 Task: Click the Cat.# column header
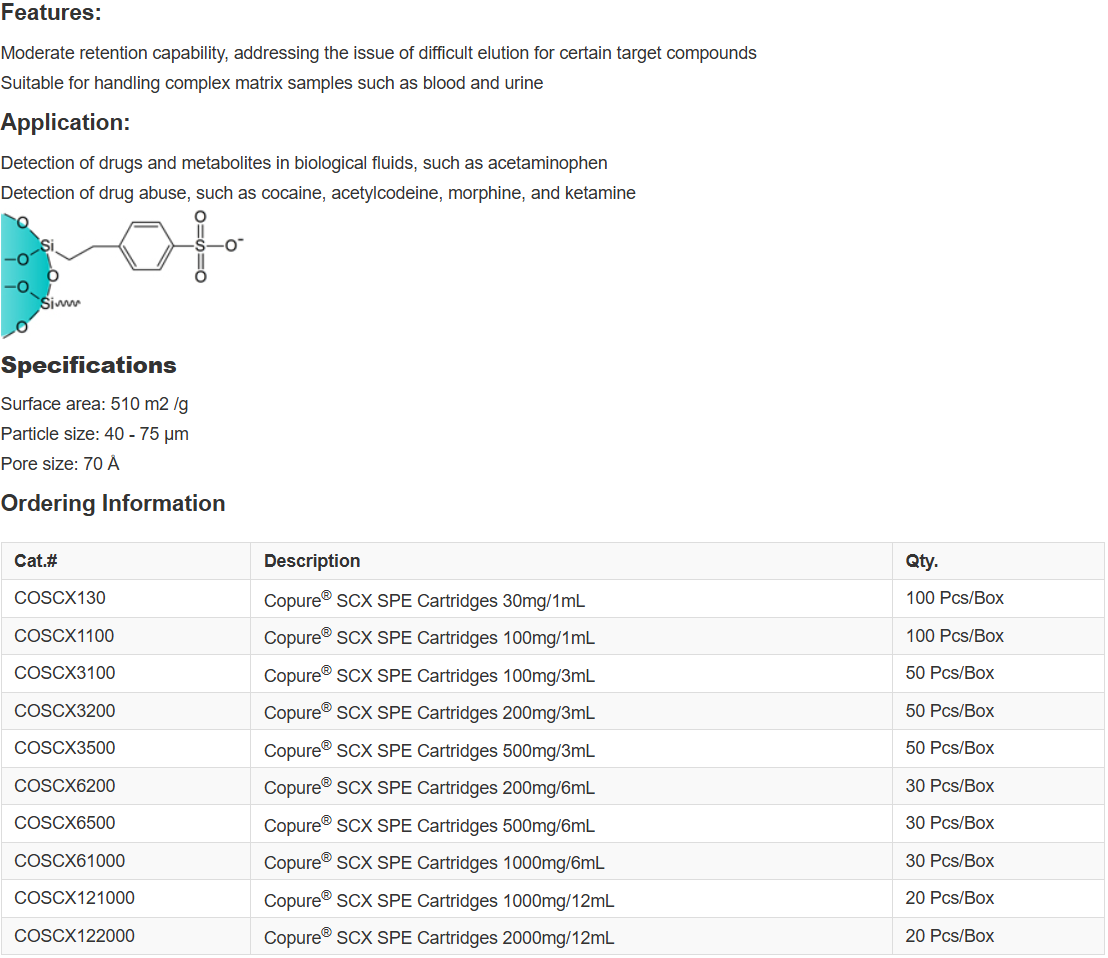coord(36,561)
